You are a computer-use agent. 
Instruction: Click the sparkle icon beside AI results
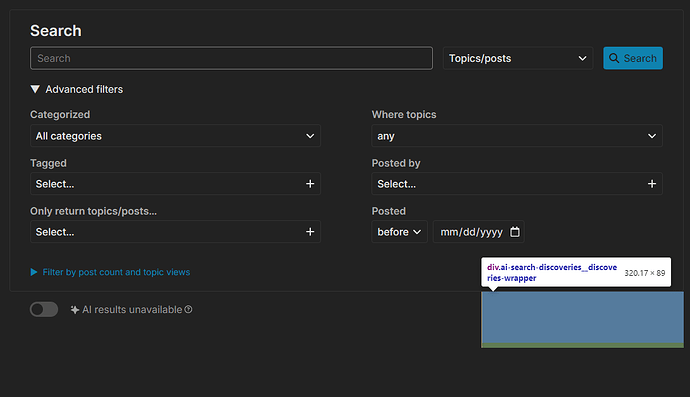[x=75, y=310]
